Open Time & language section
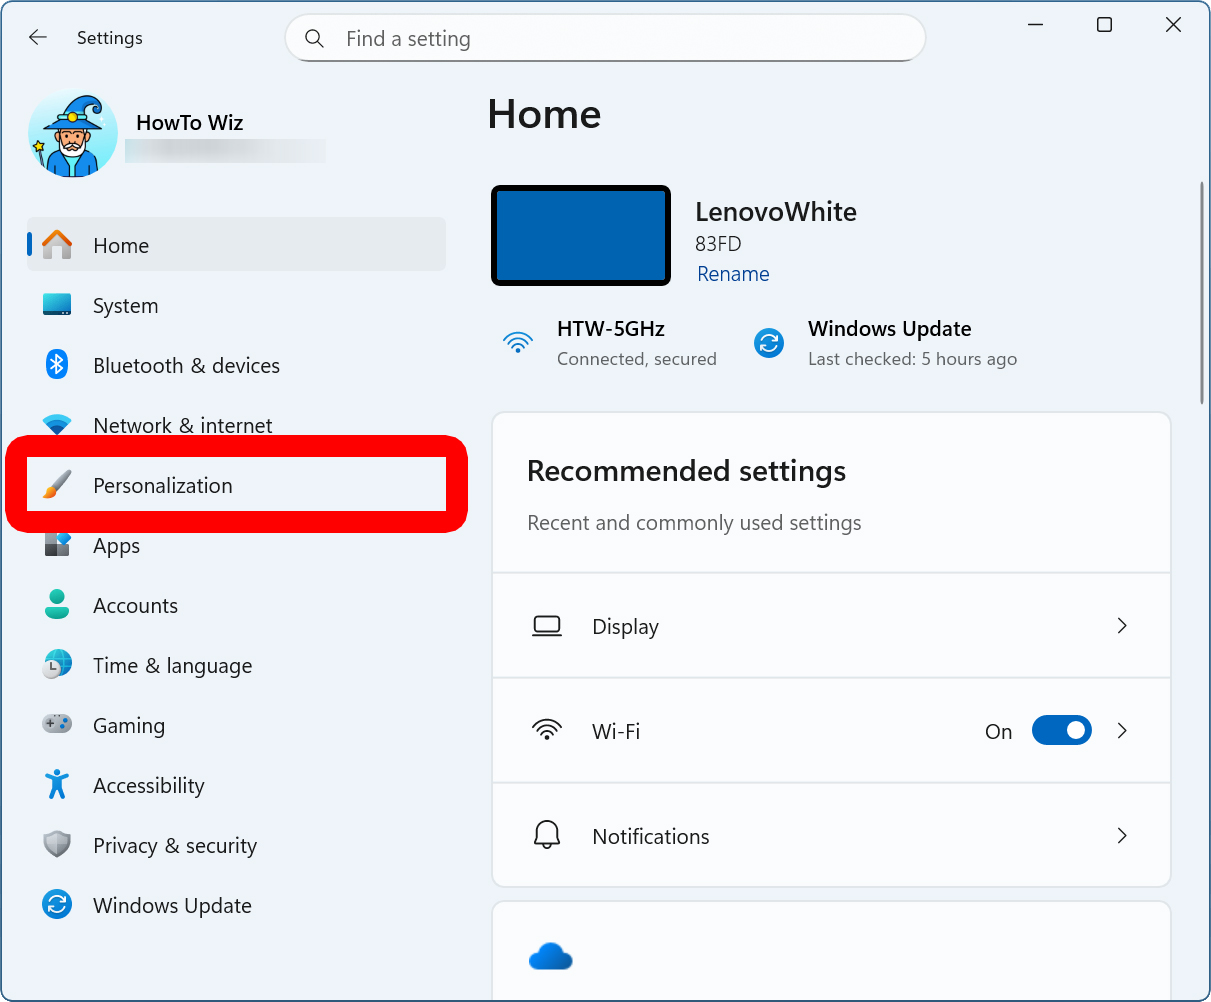The height and width of the screenshot is (1002, 1211). coord(172,666)
